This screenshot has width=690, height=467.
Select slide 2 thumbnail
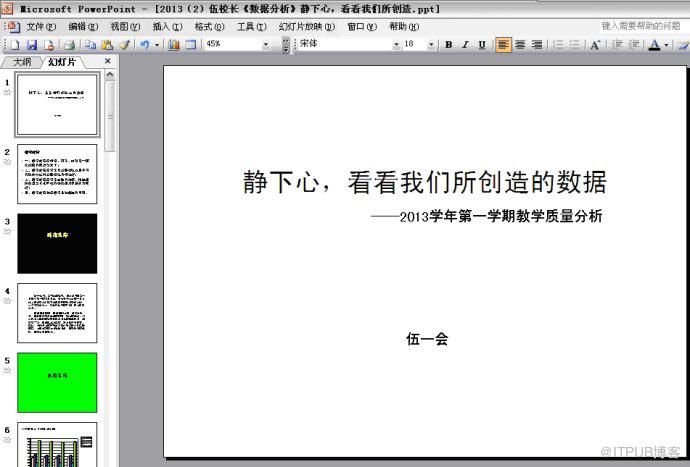click(x=57, y=174)
